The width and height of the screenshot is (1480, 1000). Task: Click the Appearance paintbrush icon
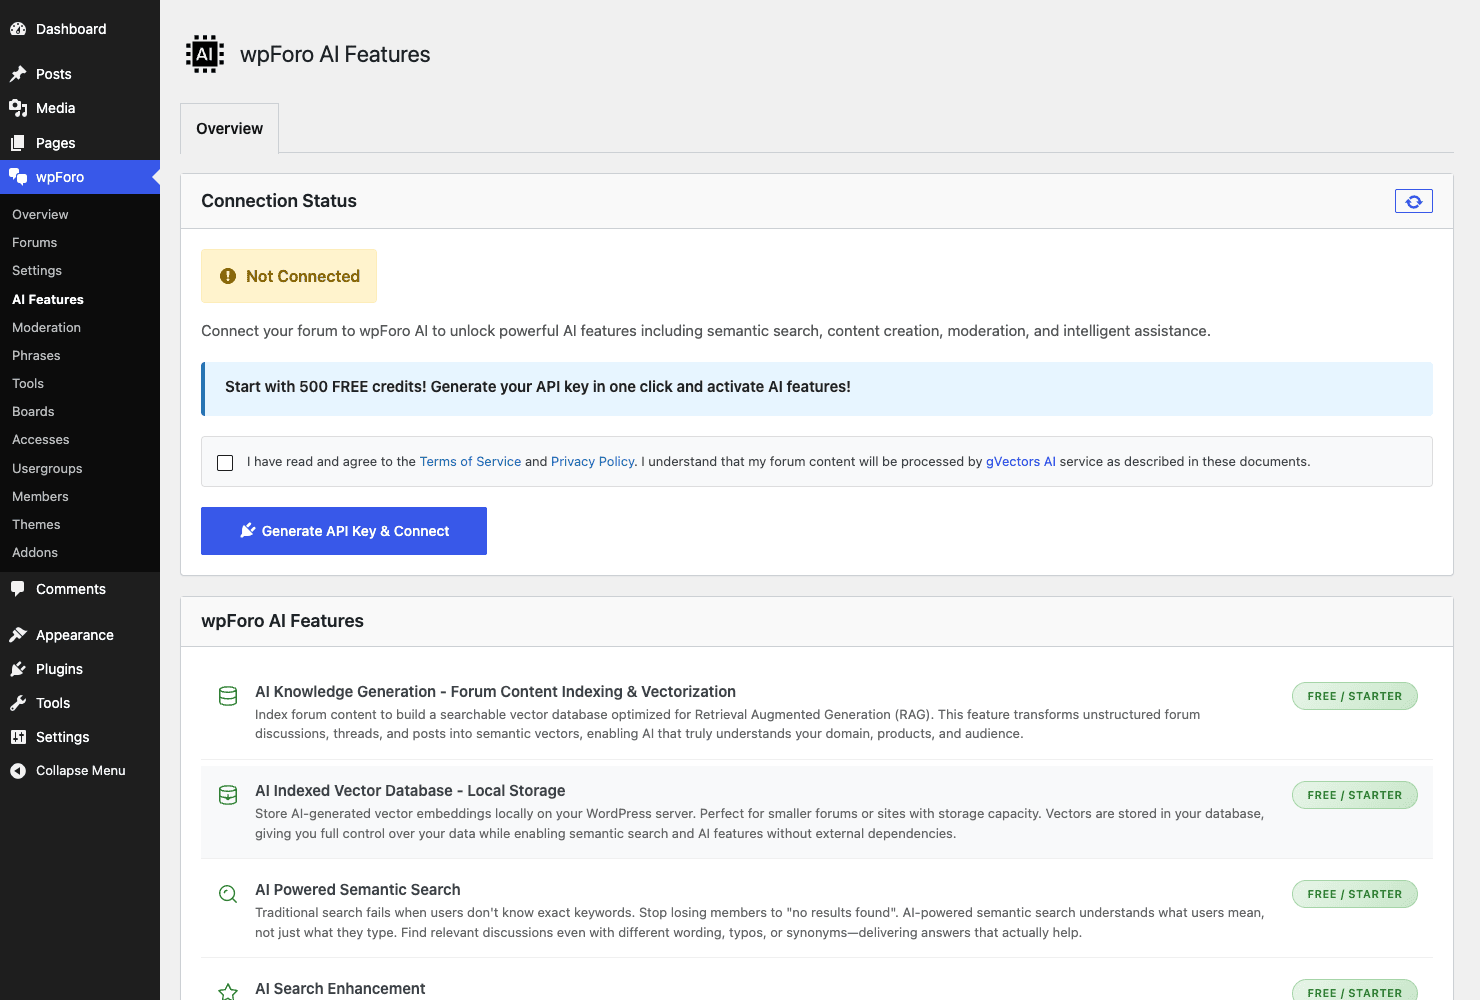point(18,635)
